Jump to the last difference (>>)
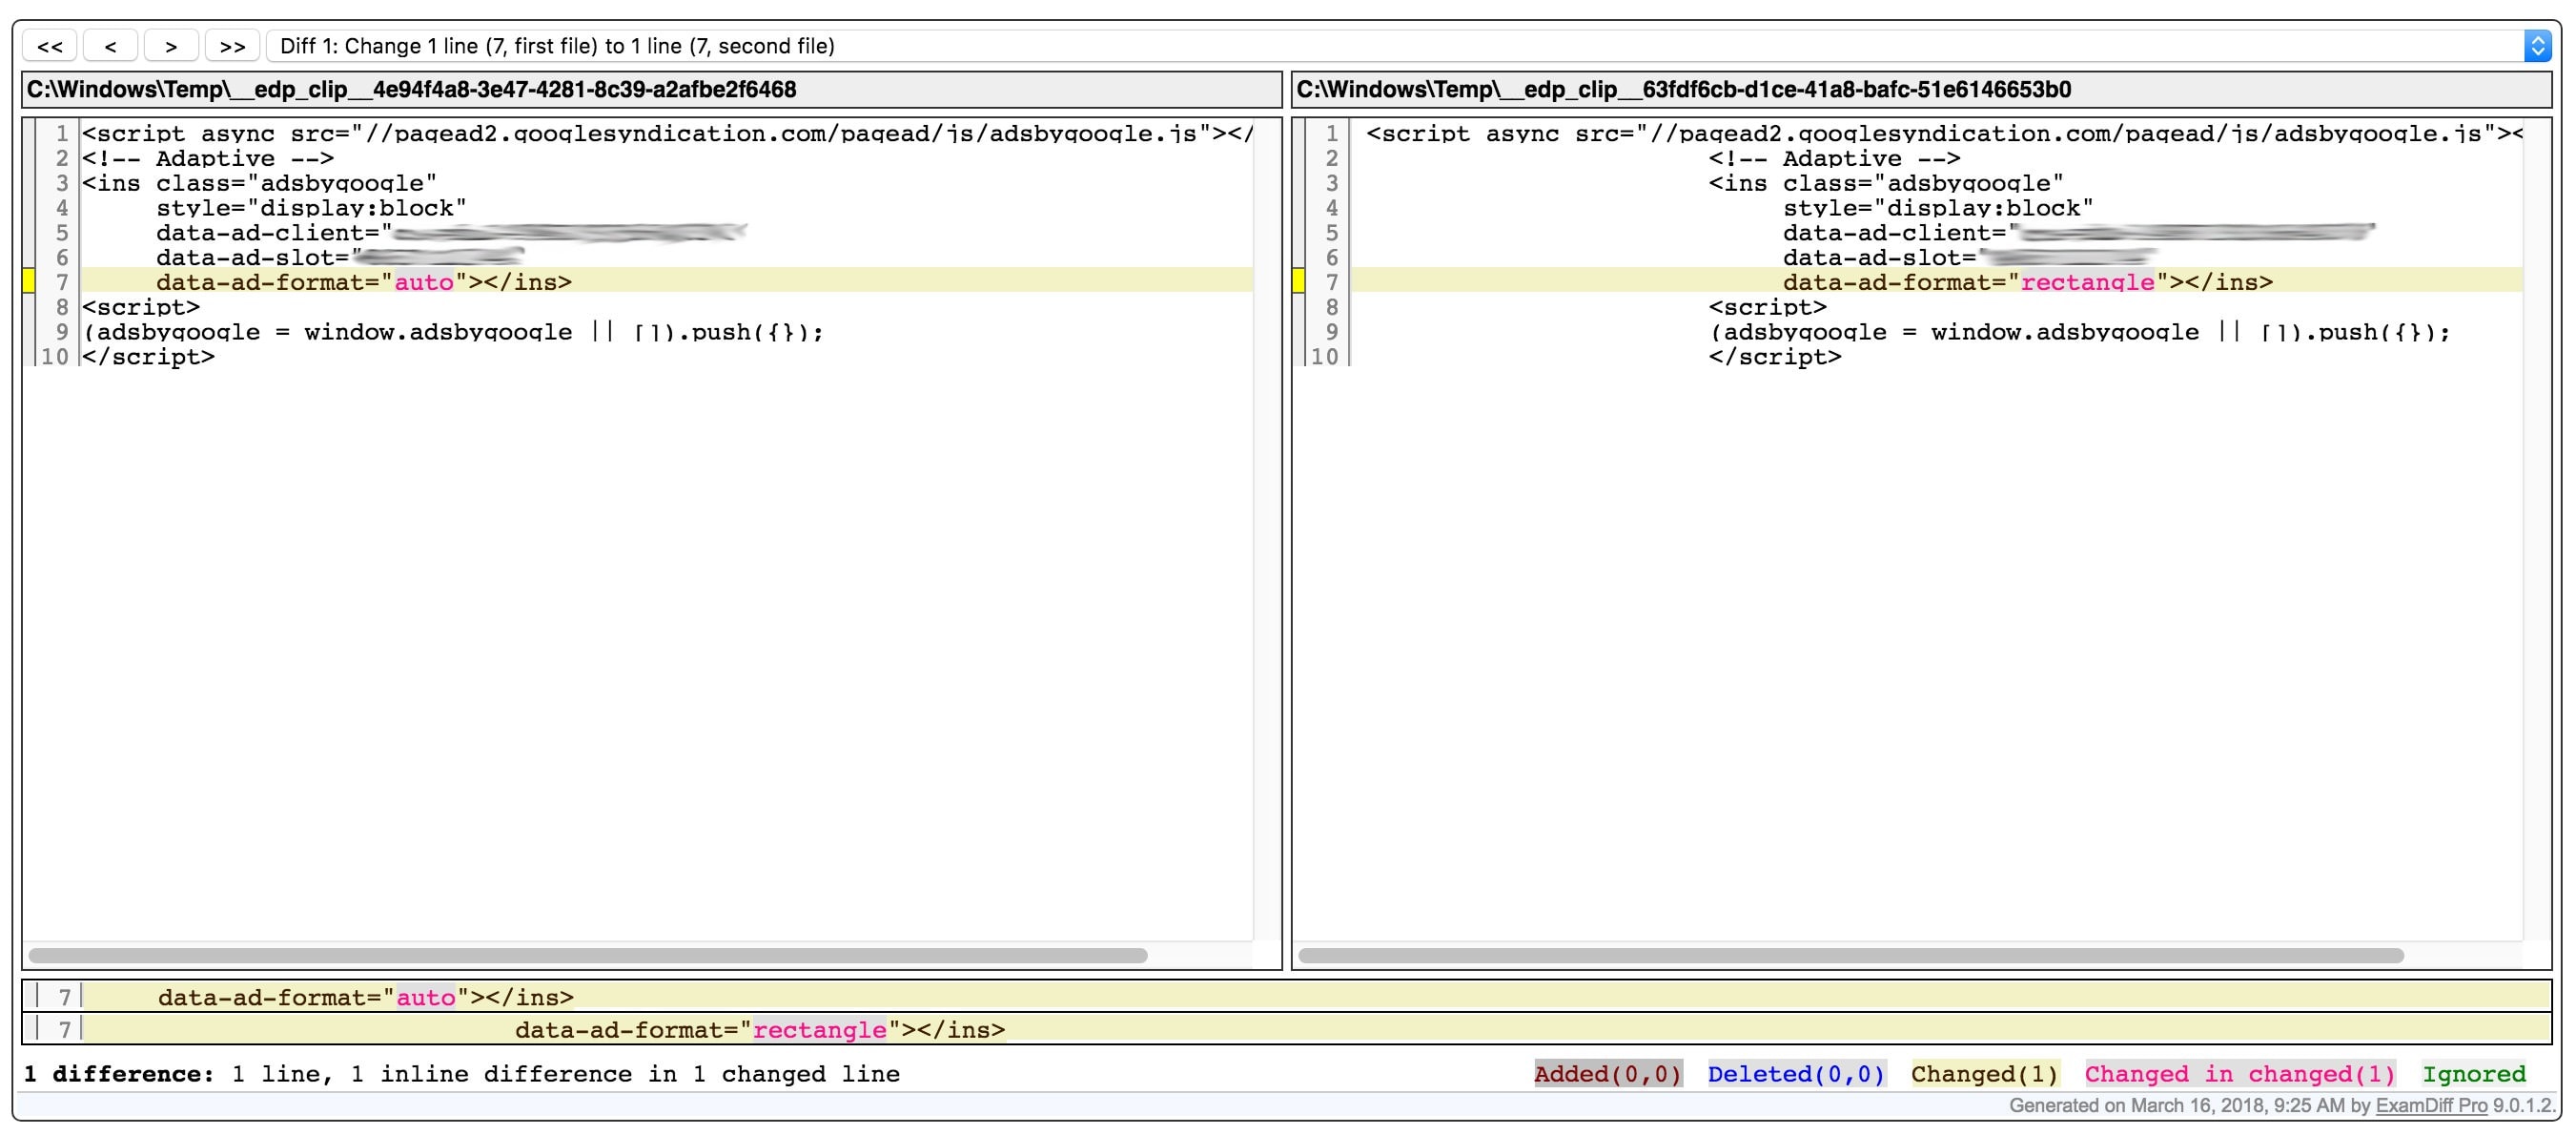2576x1135 pixels. tap(232, 46)
